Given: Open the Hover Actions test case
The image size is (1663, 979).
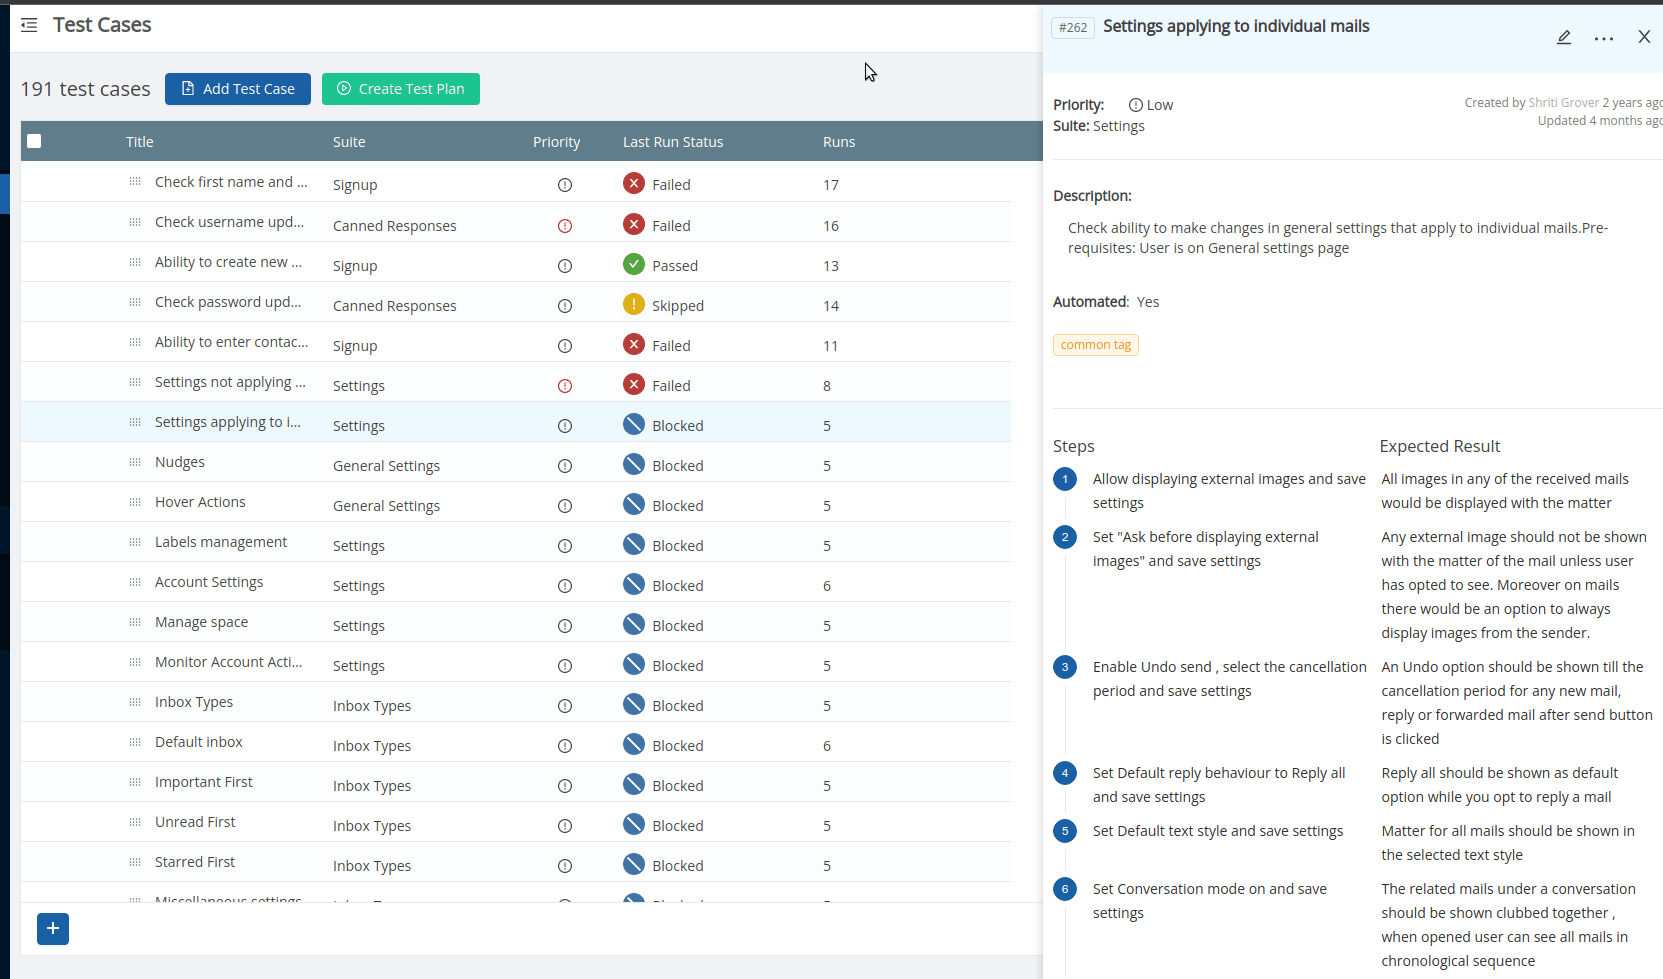Looking at the screenshot, I should click(x=200, y=502).
